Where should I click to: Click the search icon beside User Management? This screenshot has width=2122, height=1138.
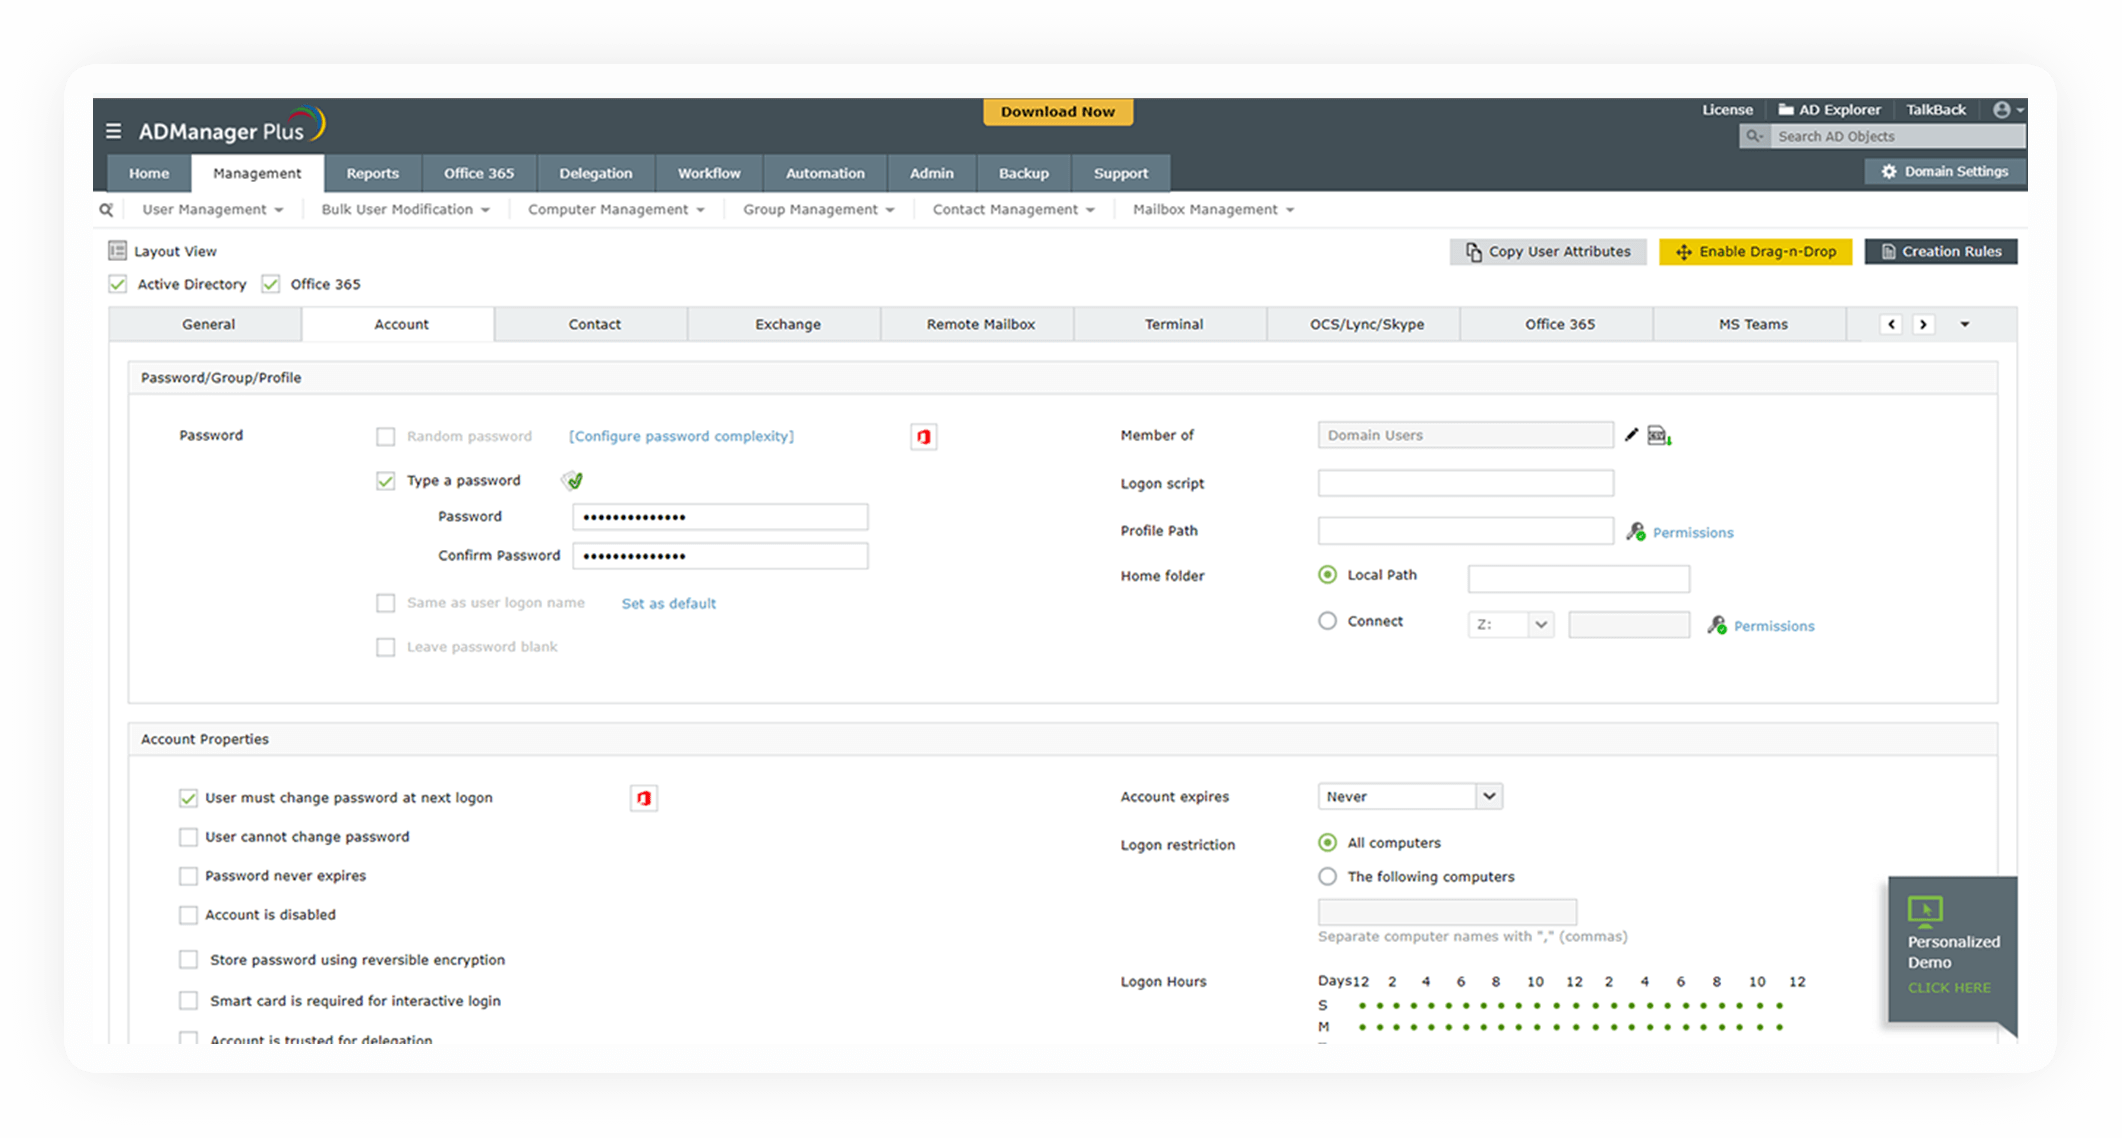(x=106, y=210)
